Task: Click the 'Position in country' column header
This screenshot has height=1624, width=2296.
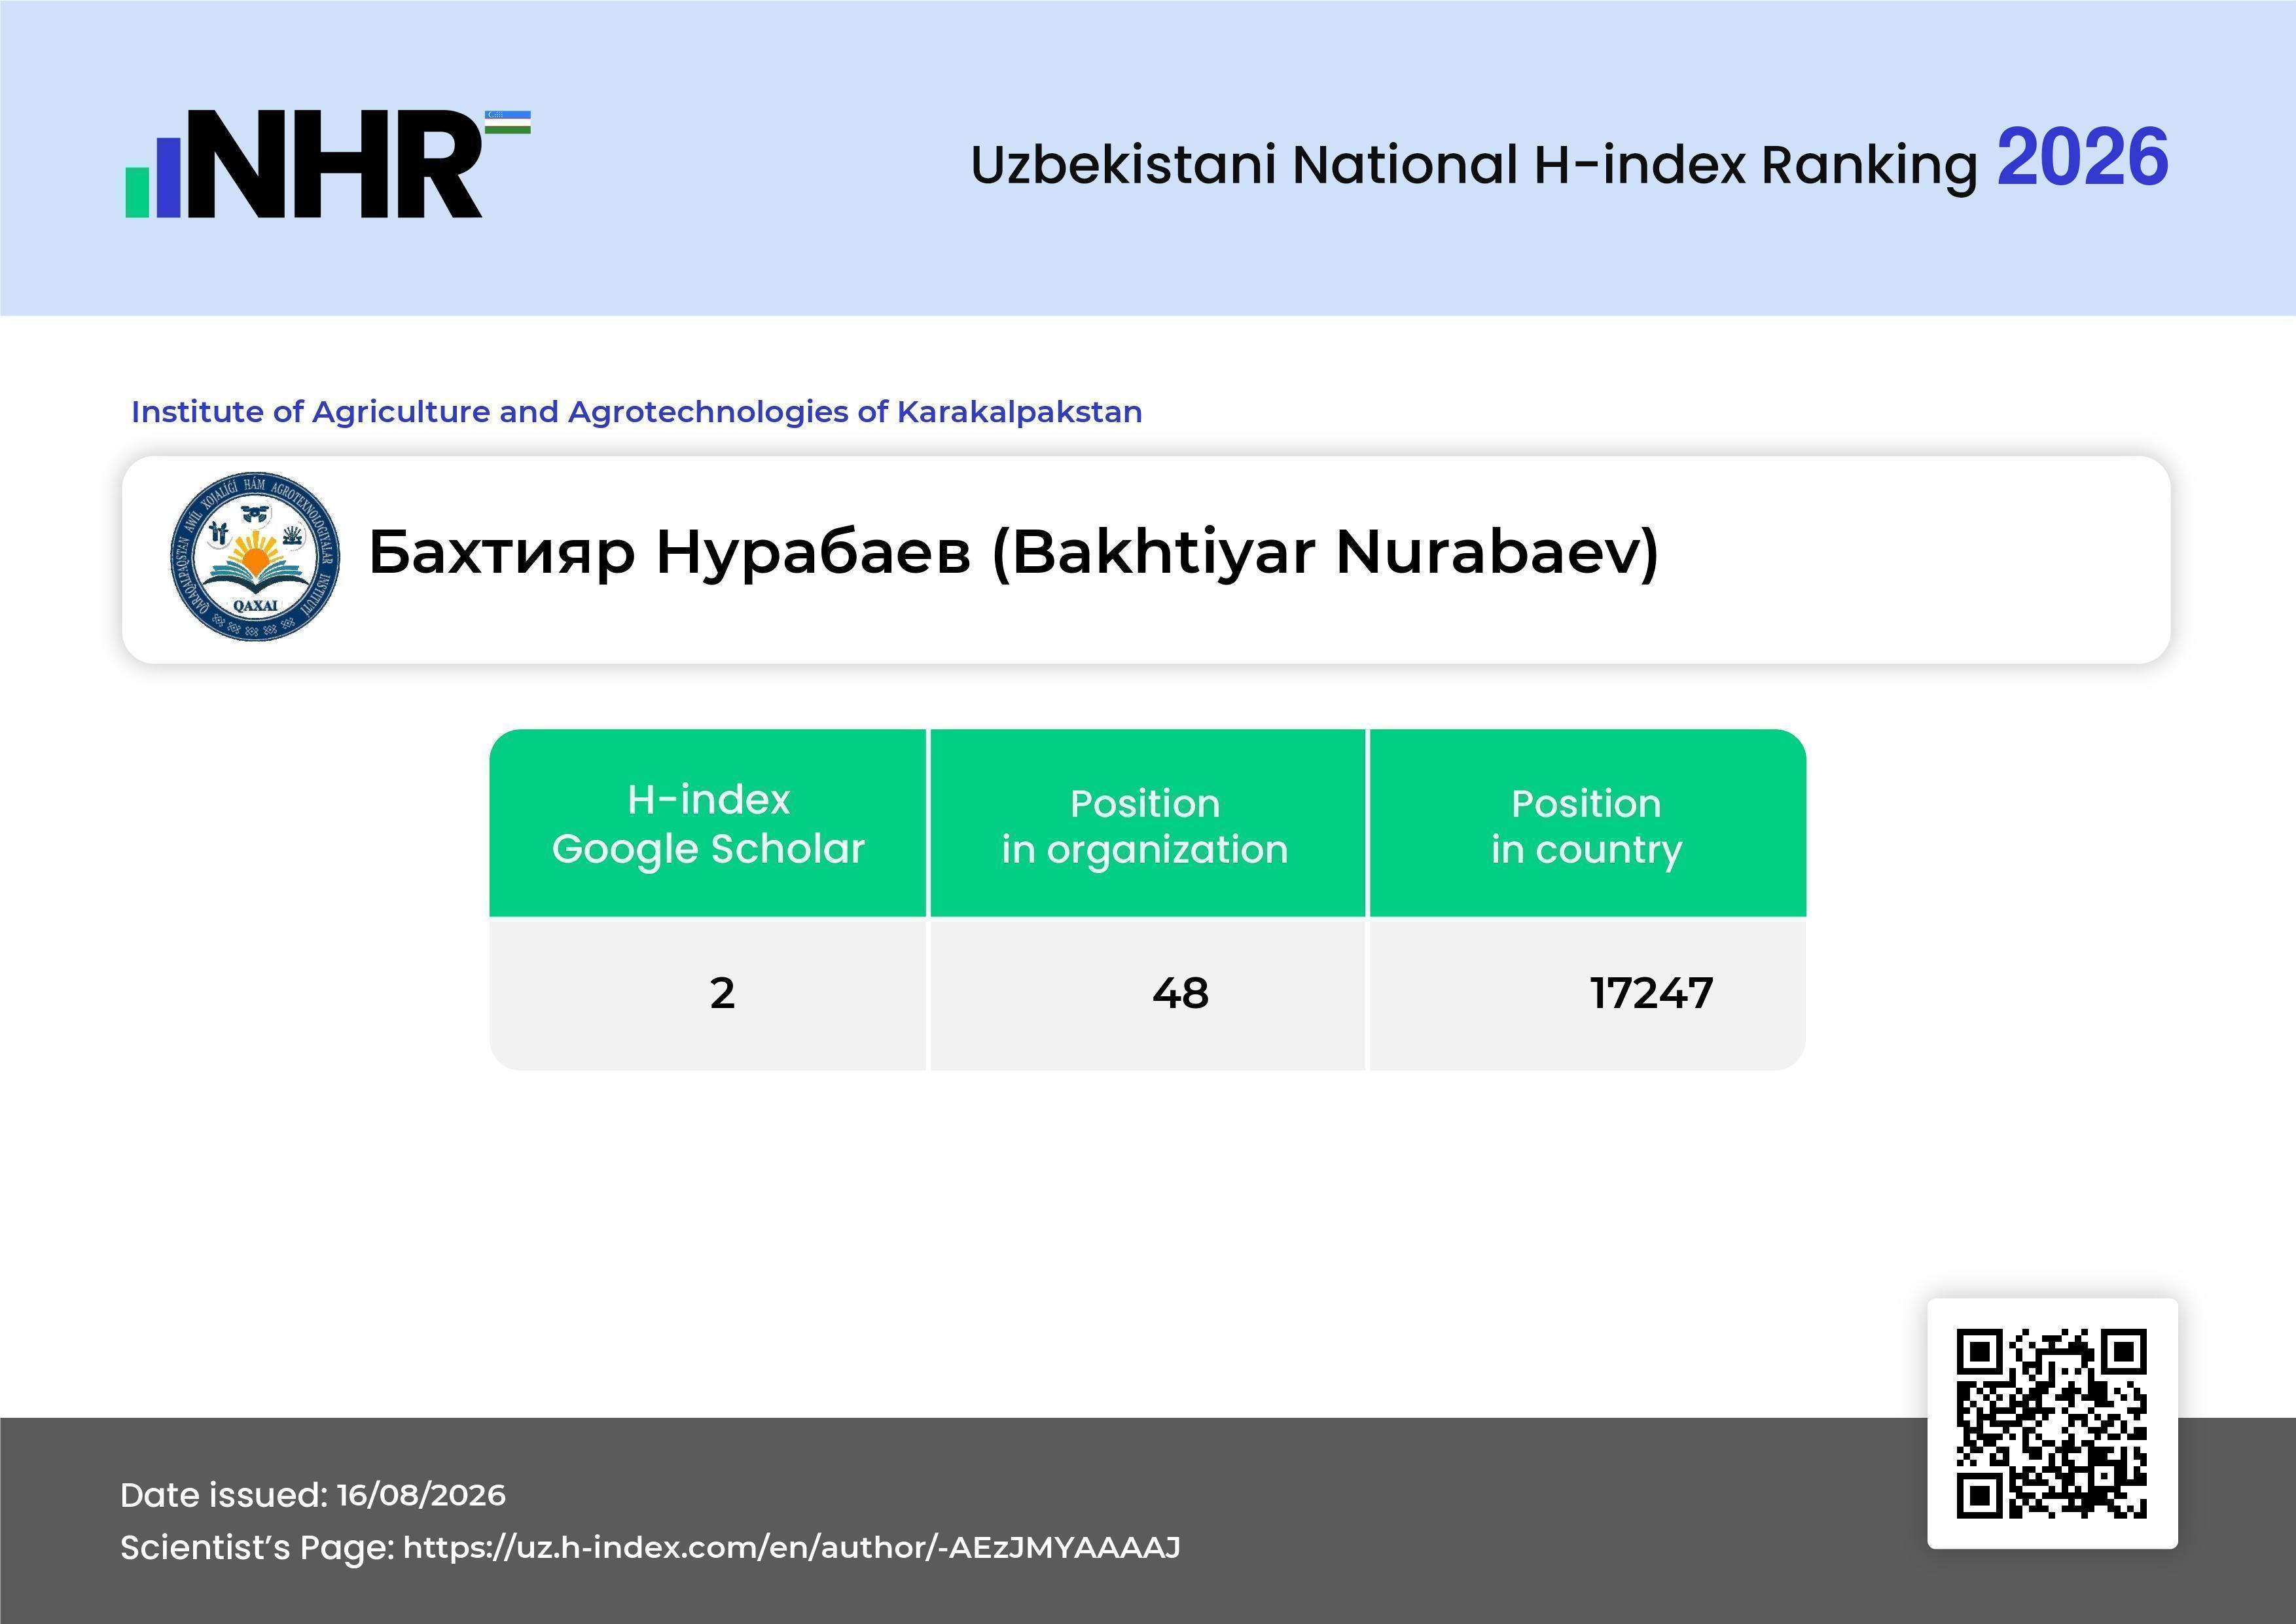Action: pos(1587,823)
